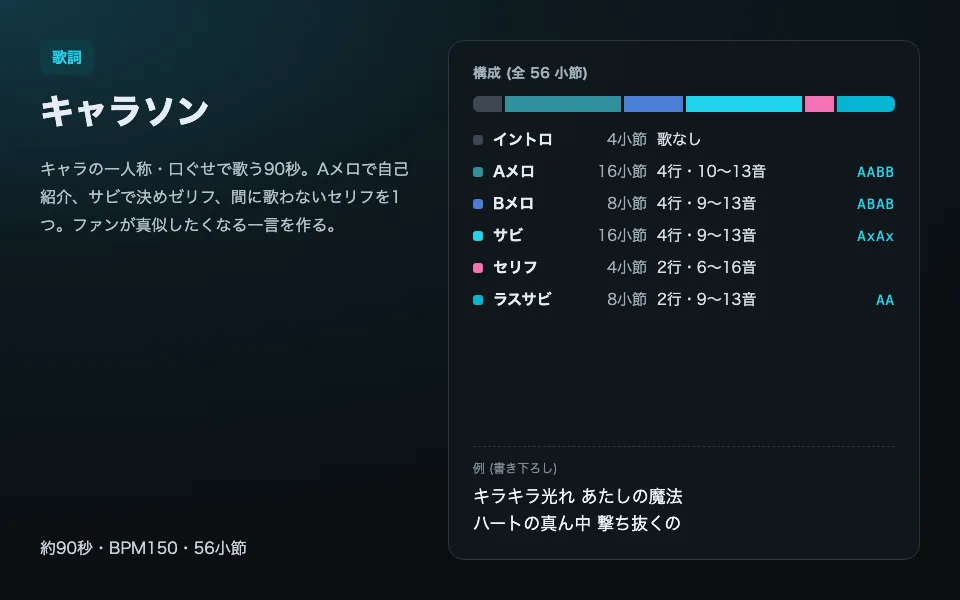Click the AABB rhyme scheme label
Image resolution: width=960 pixels, height=600 pixels.
coord(875,172)
